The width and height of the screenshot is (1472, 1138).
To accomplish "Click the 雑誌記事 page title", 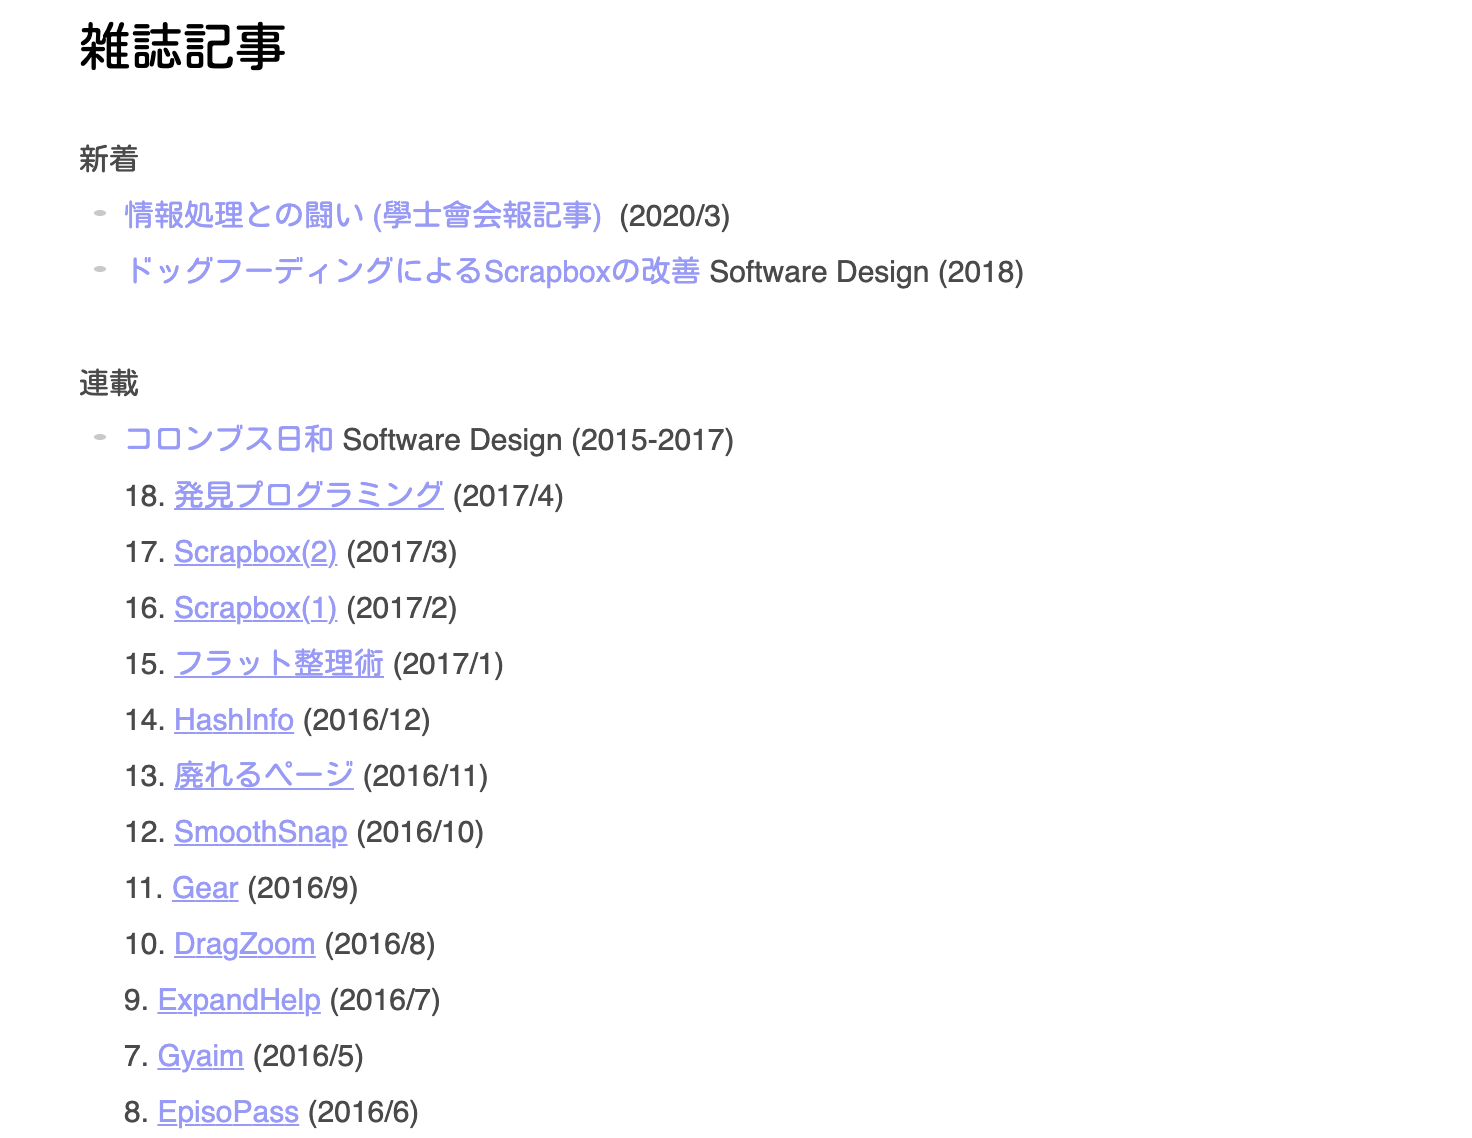I will (183, 46).
